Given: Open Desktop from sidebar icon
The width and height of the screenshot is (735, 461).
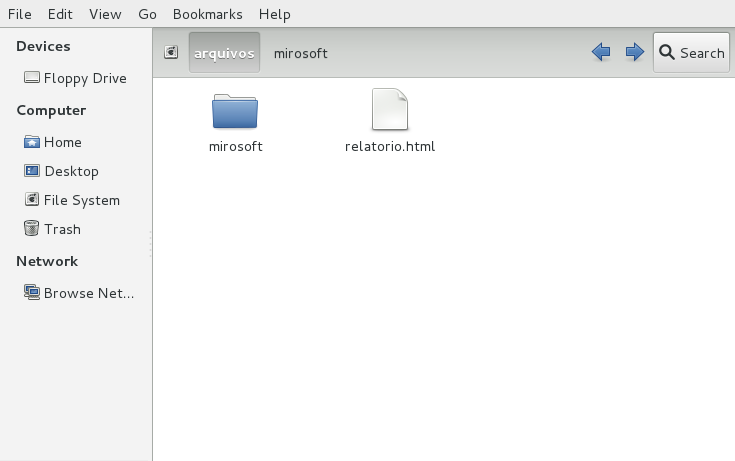Looking at the screenshot, I should click(32, 171).
